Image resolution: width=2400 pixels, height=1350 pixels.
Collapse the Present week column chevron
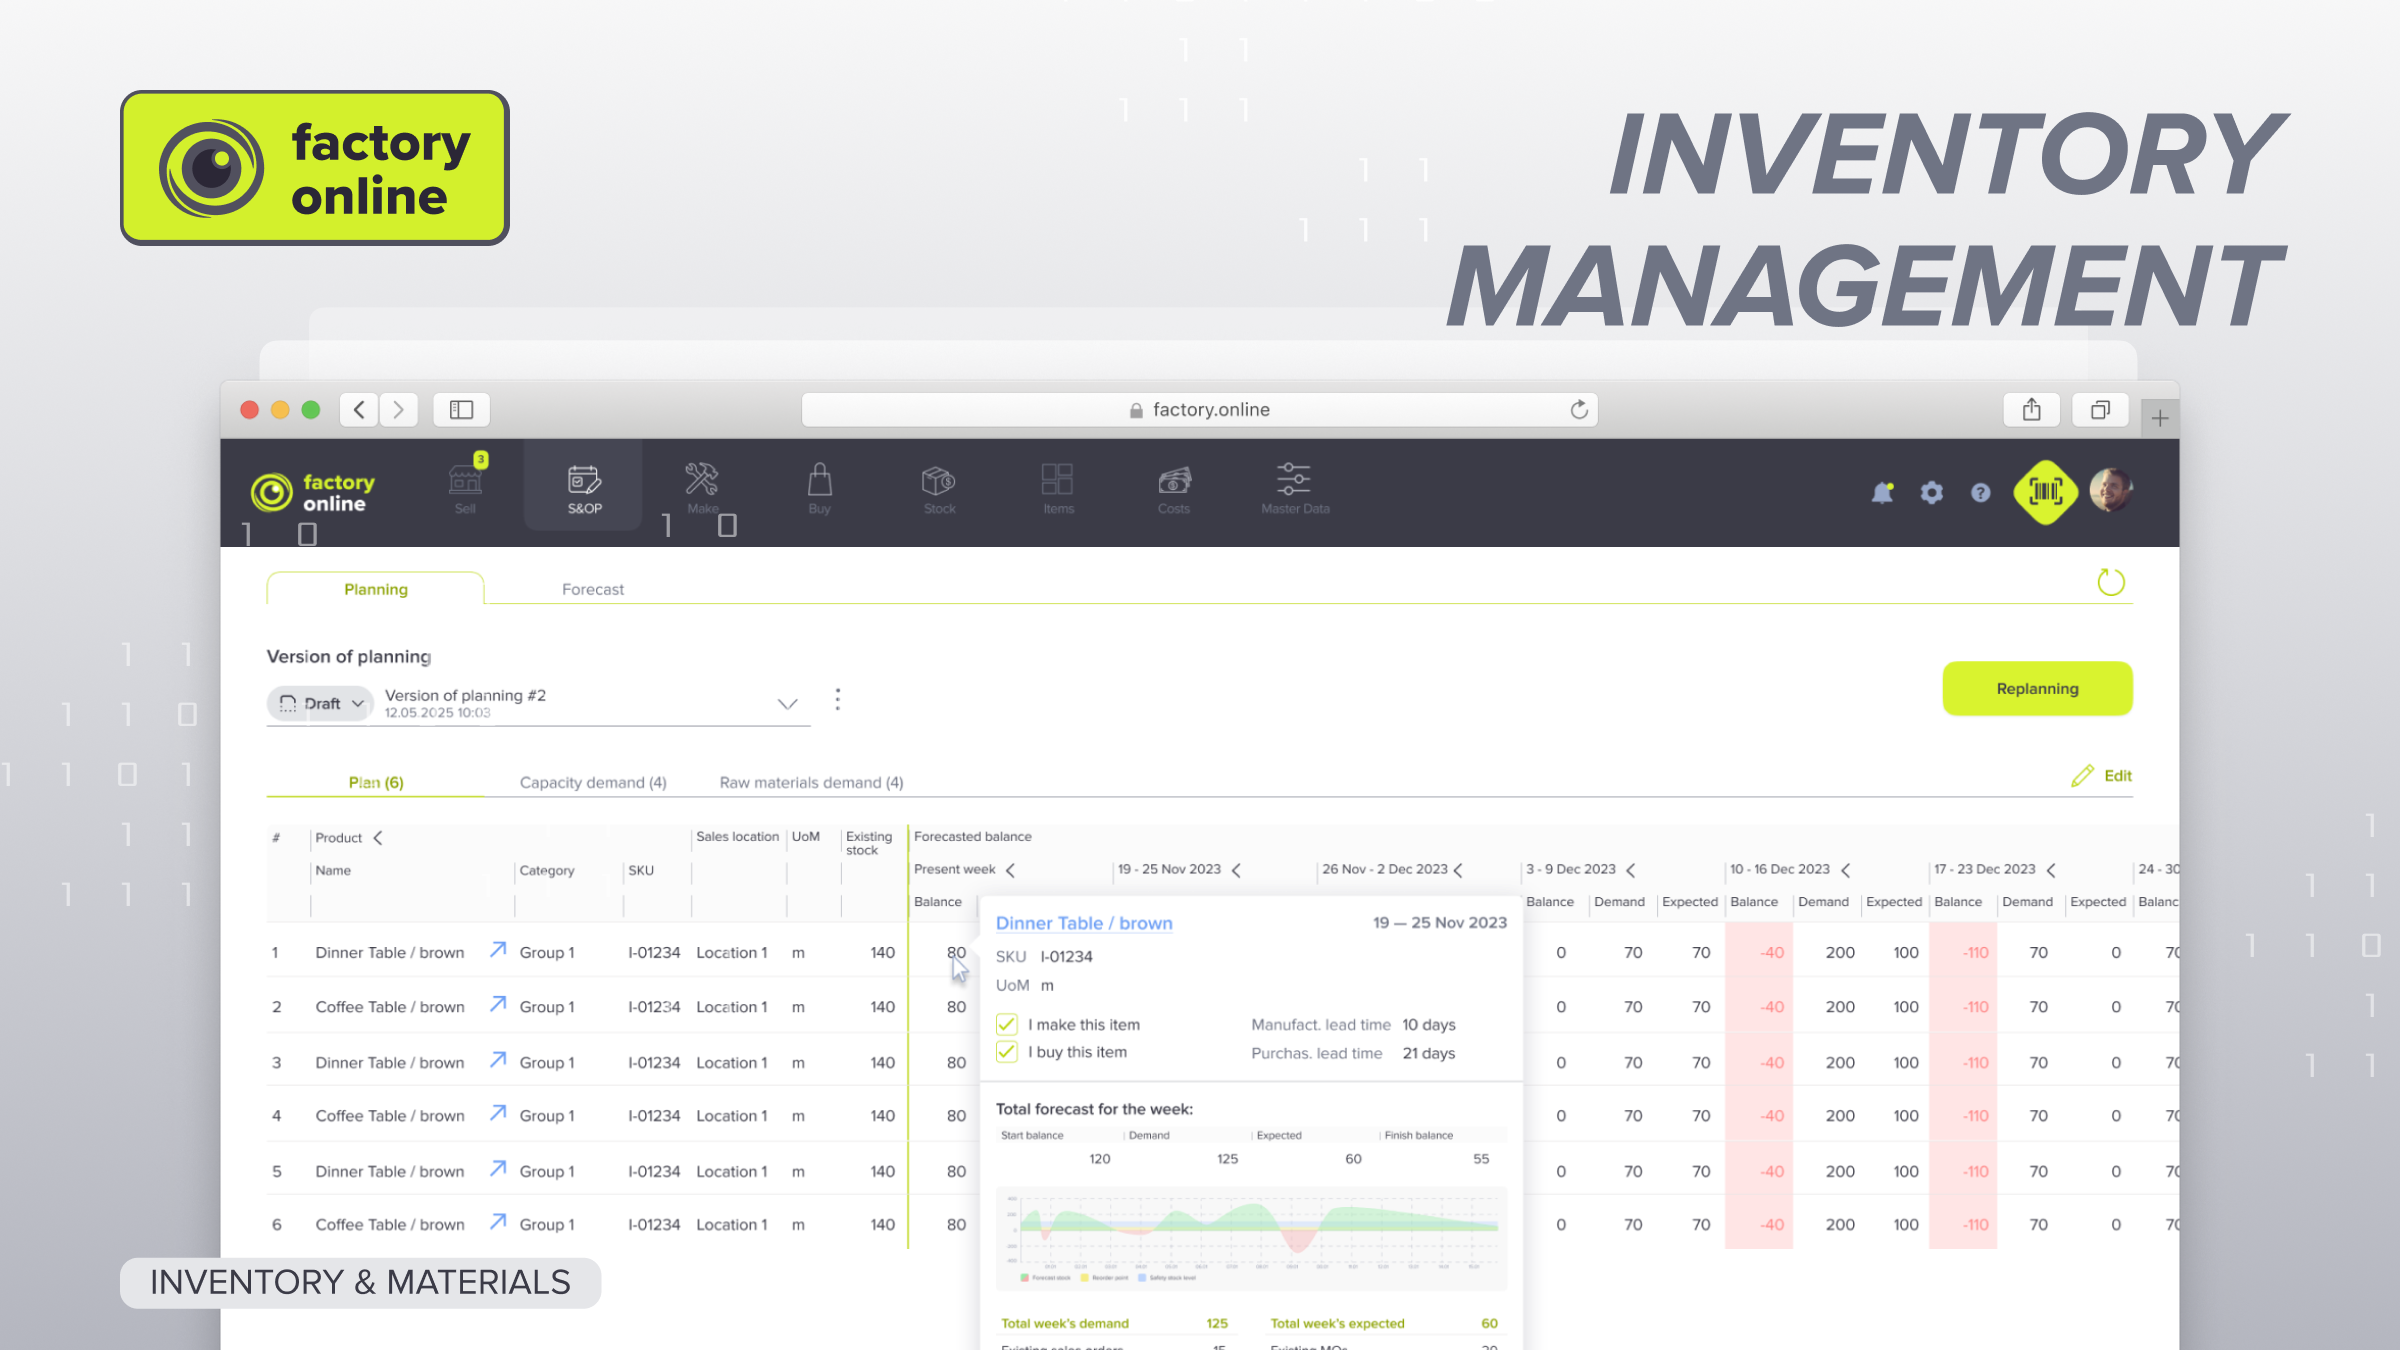pos(1011,870)
